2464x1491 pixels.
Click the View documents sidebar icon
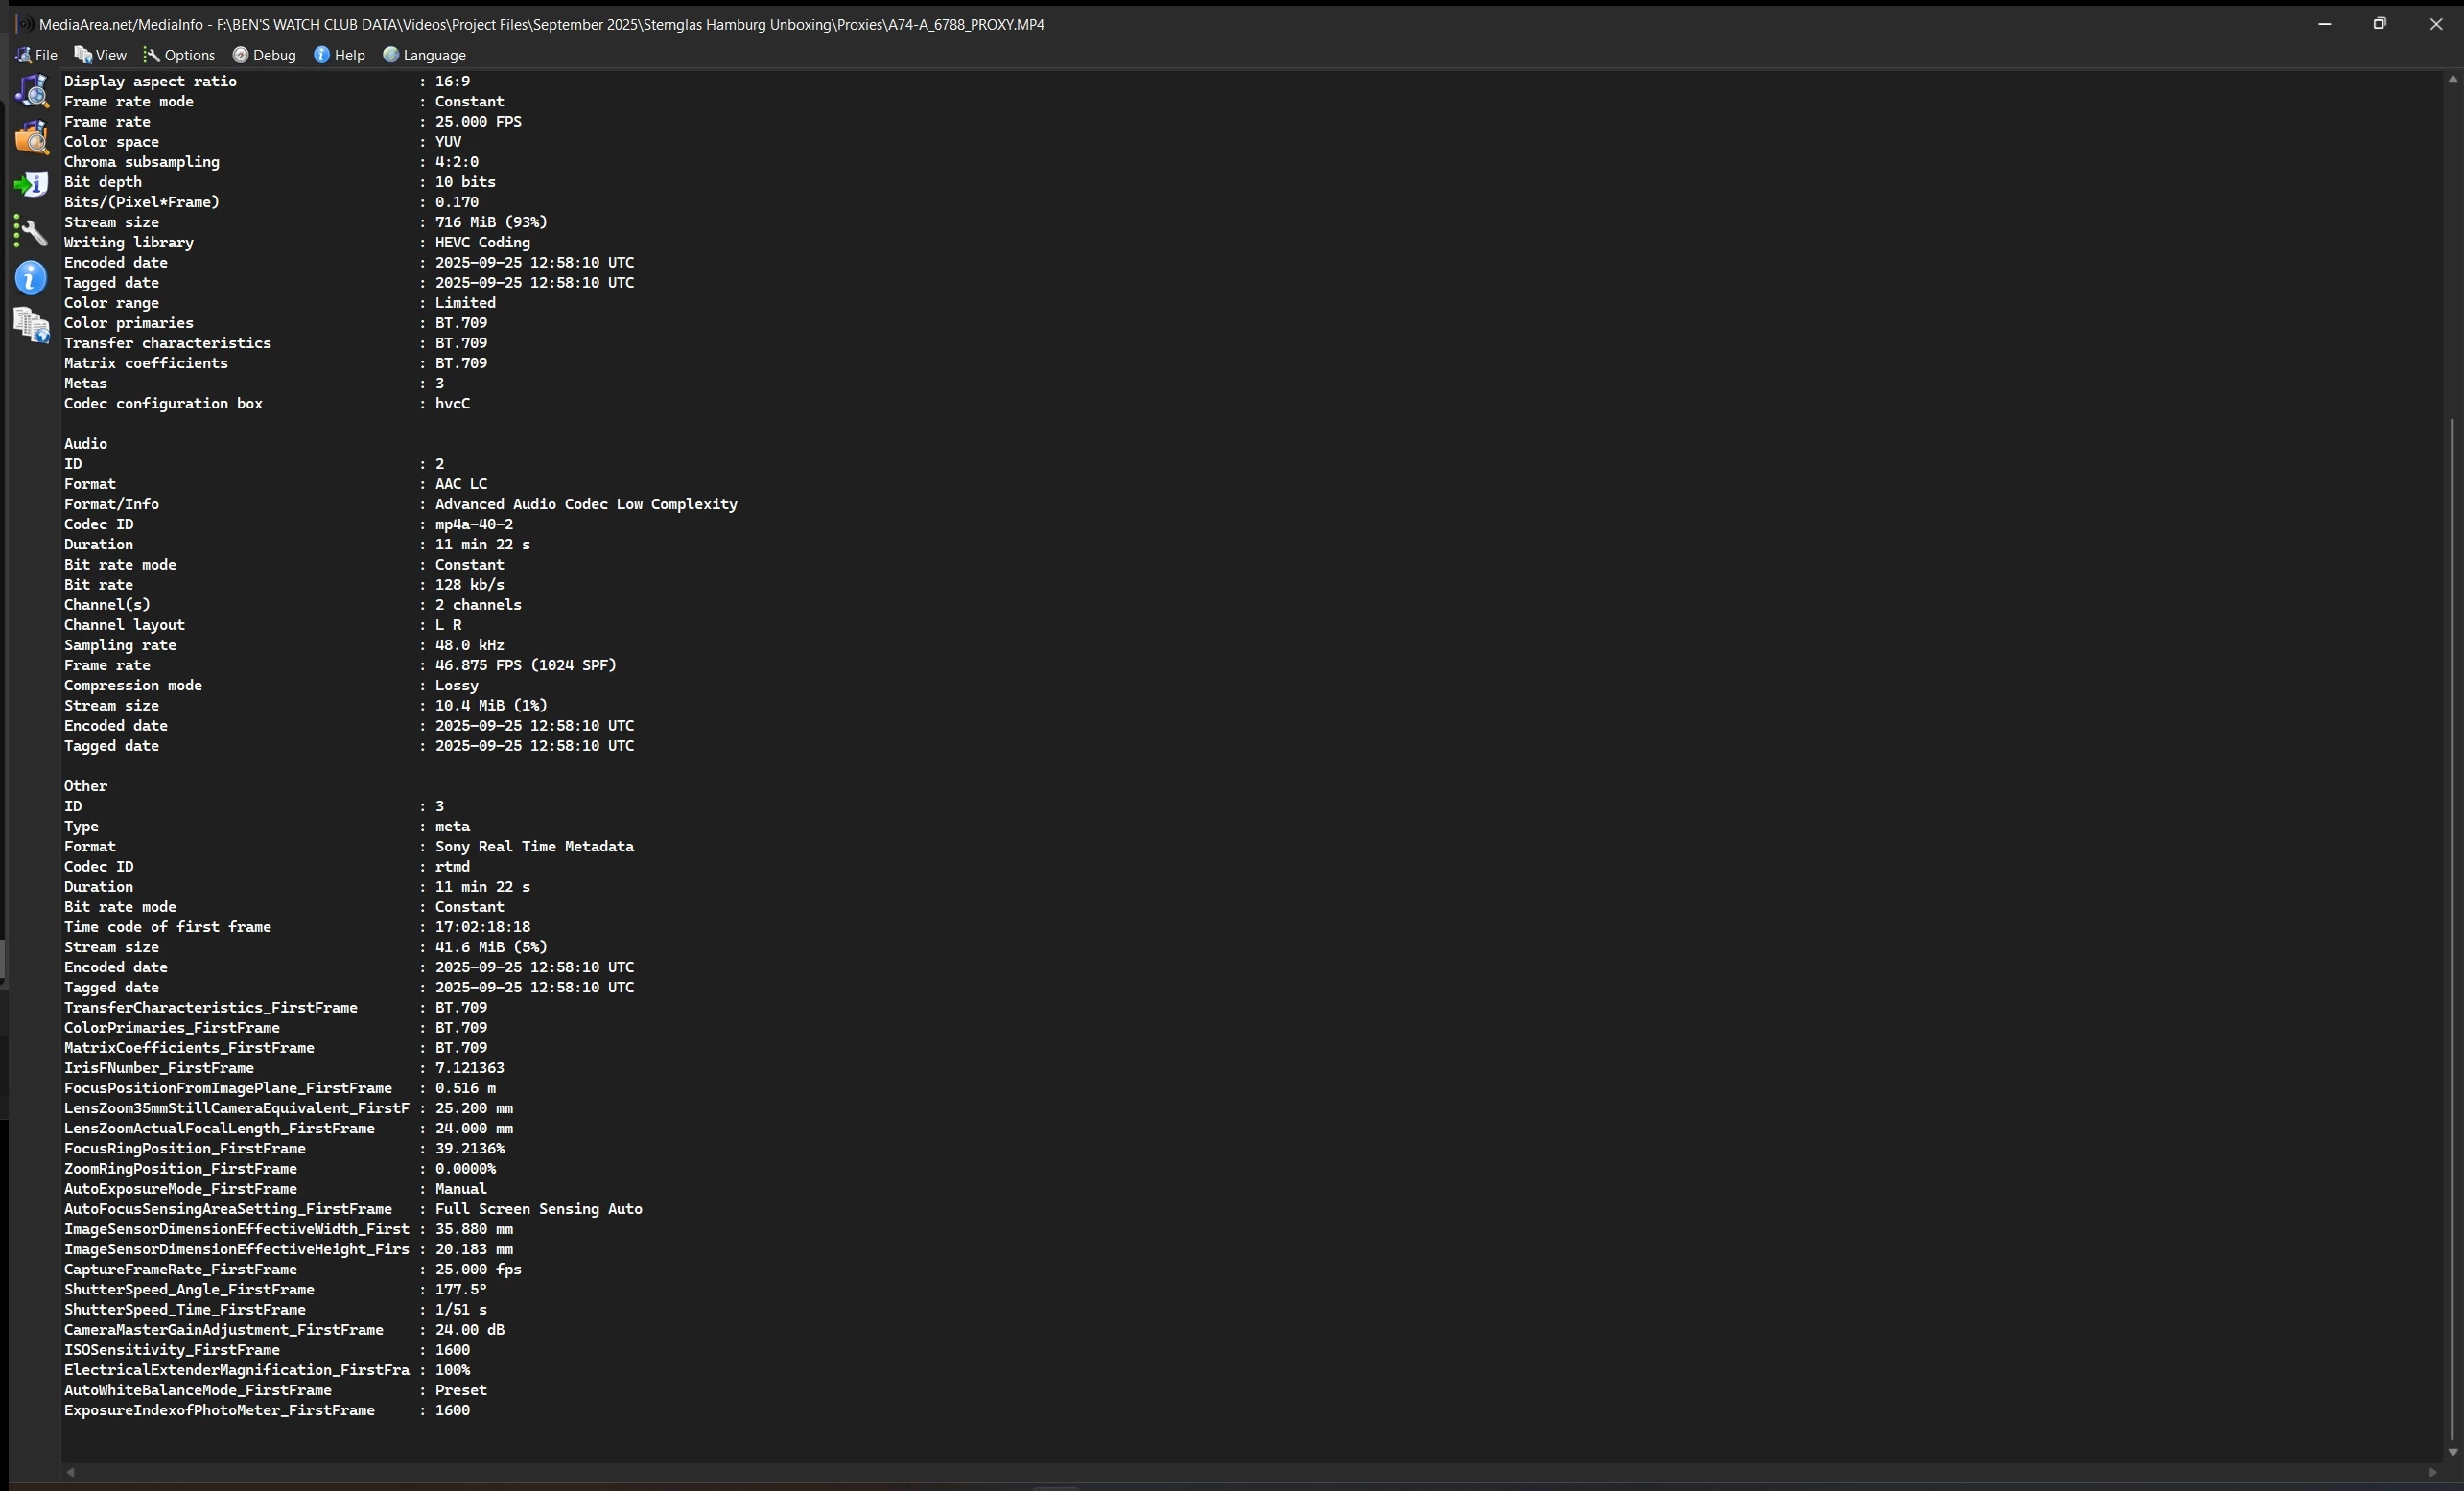pos(32,325)
